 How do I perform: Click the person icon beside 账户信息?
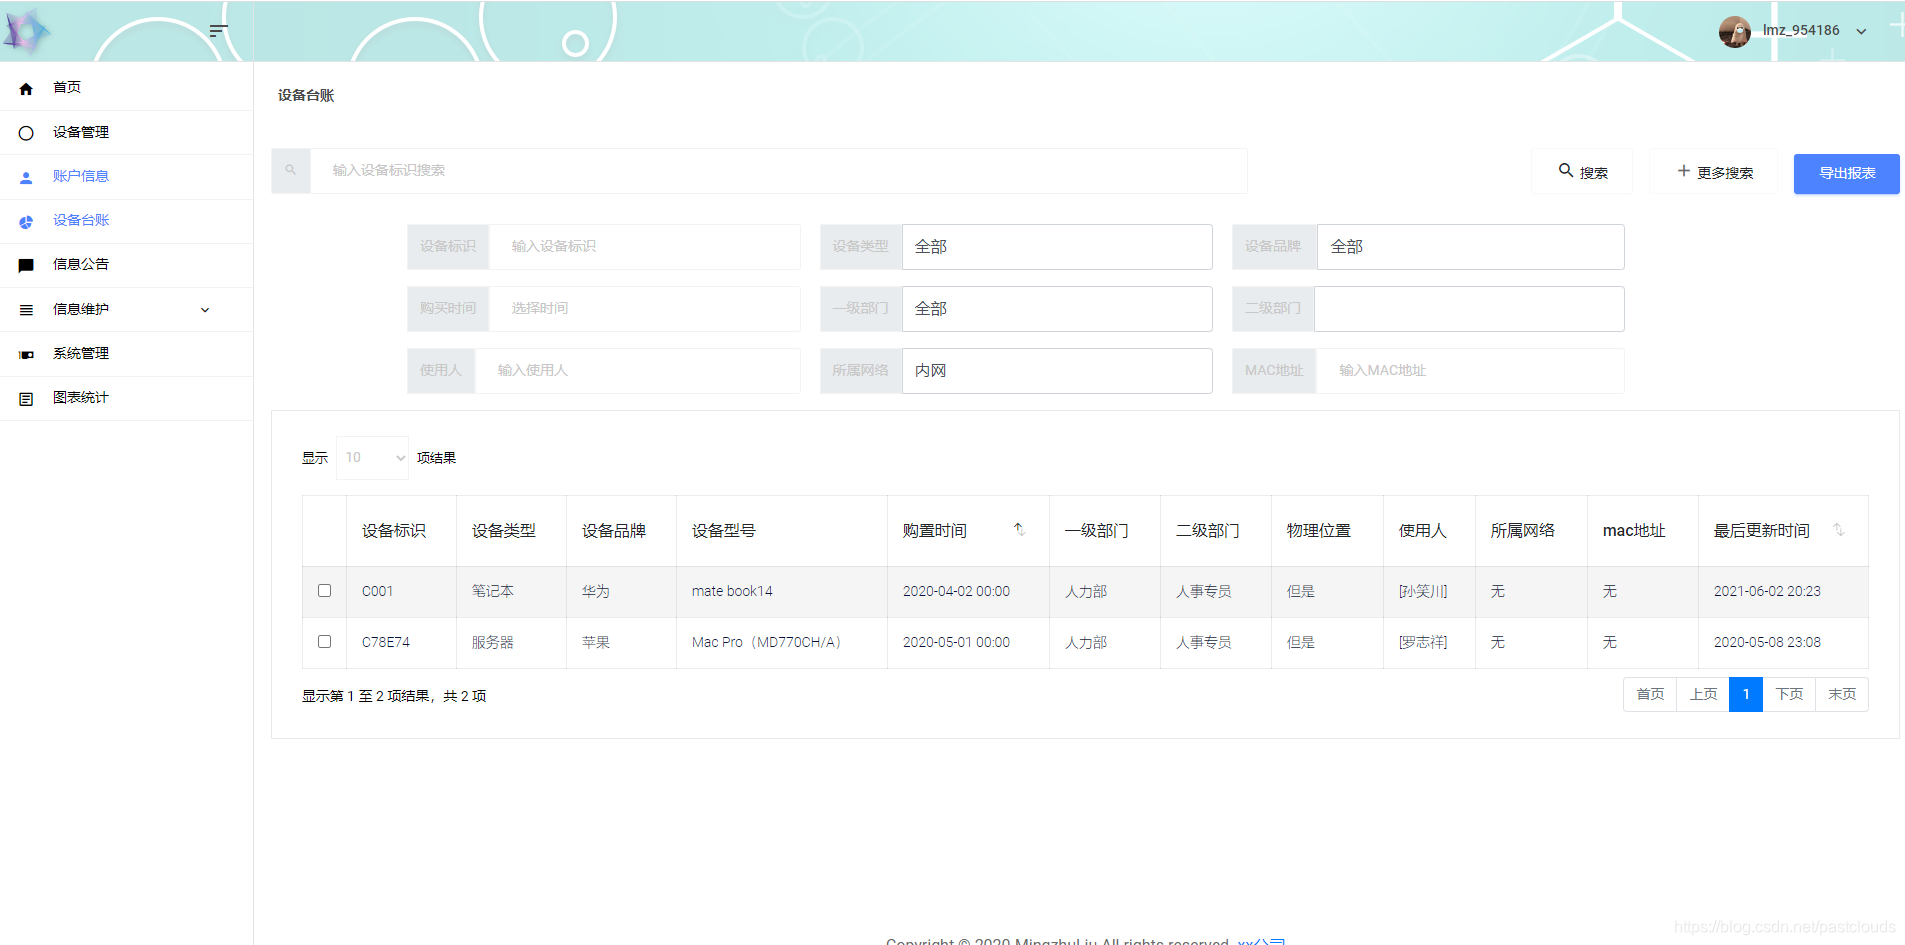click(26, 177)
